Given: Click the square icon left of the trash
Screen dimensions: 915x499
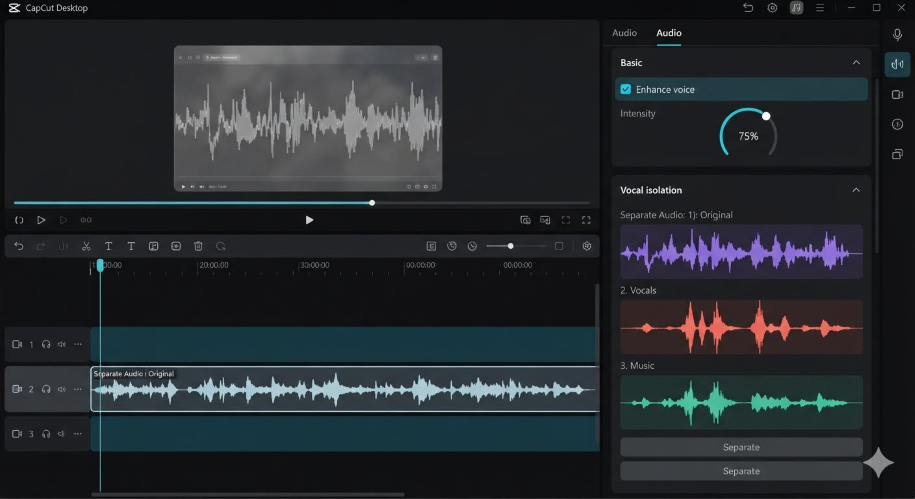Looking at the screenshot, I should click(176, 246).
